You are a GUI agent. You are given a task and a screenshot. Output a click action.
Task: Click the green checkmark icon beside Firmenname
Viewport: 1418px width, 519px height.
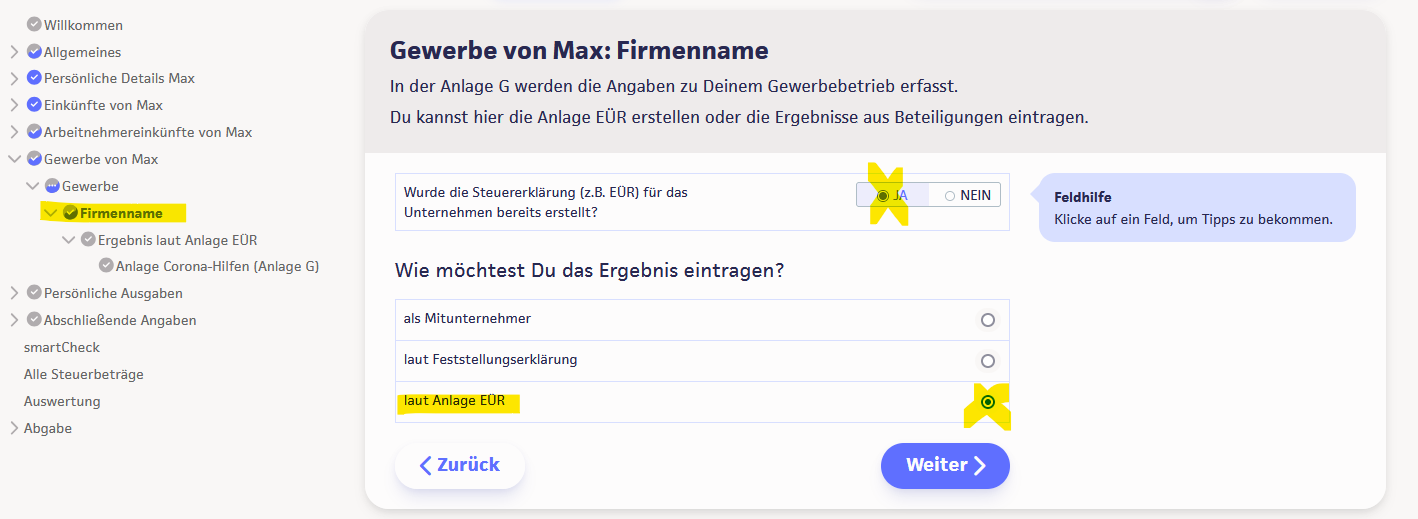(70, 213)
